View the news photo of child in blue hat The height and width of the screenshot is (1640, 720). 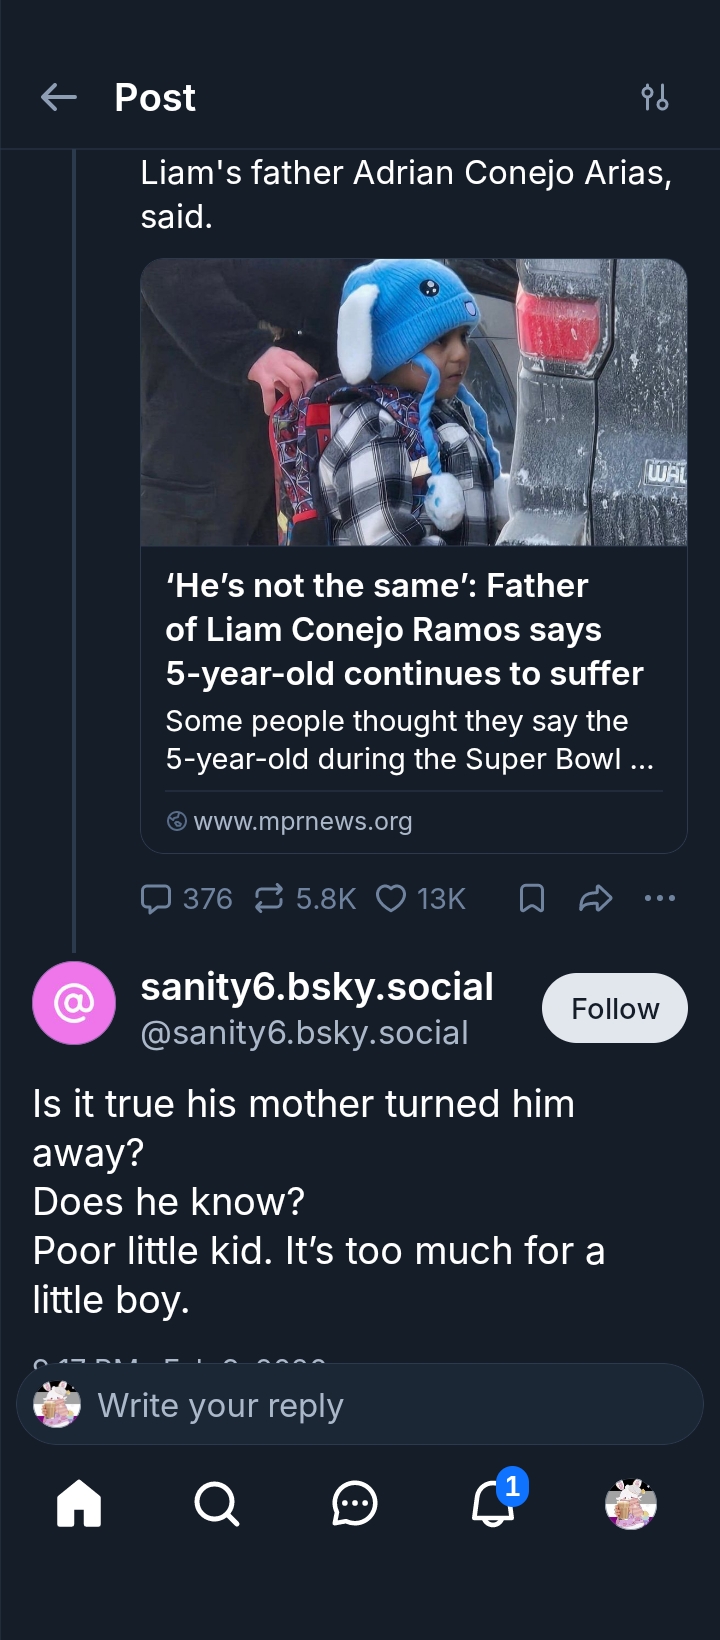click(413, 403)
